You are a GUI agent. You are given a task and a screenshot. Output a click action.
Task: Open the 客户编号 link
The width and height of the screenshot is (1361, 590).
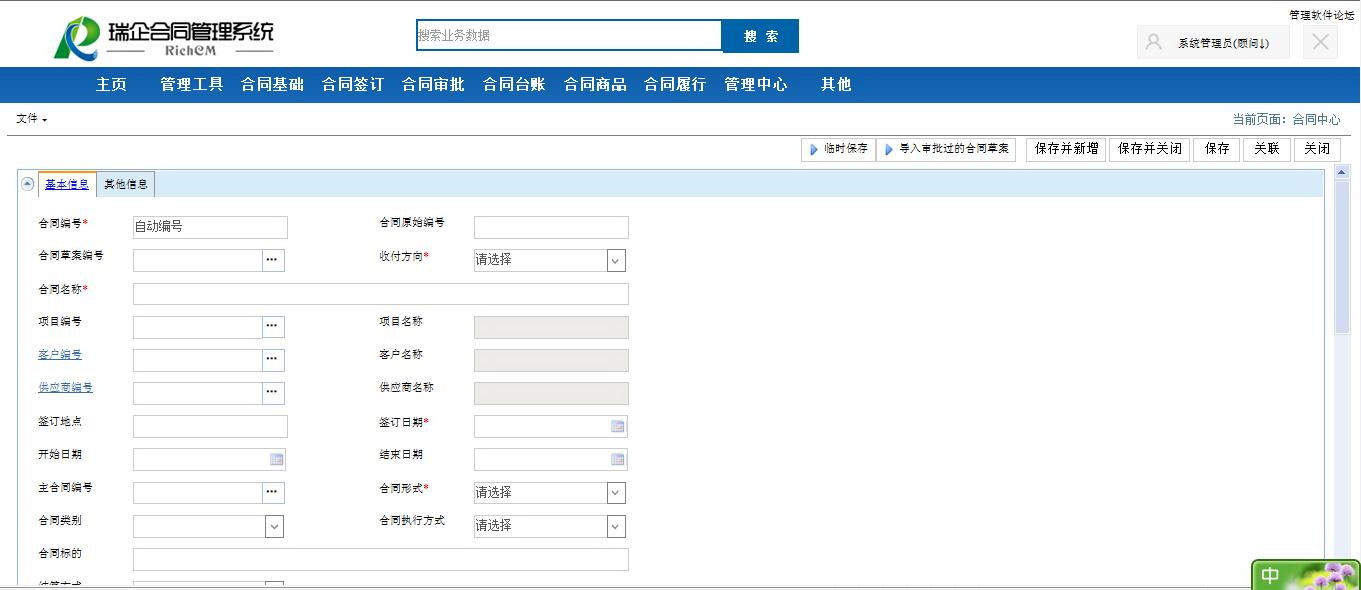[60, 355]
